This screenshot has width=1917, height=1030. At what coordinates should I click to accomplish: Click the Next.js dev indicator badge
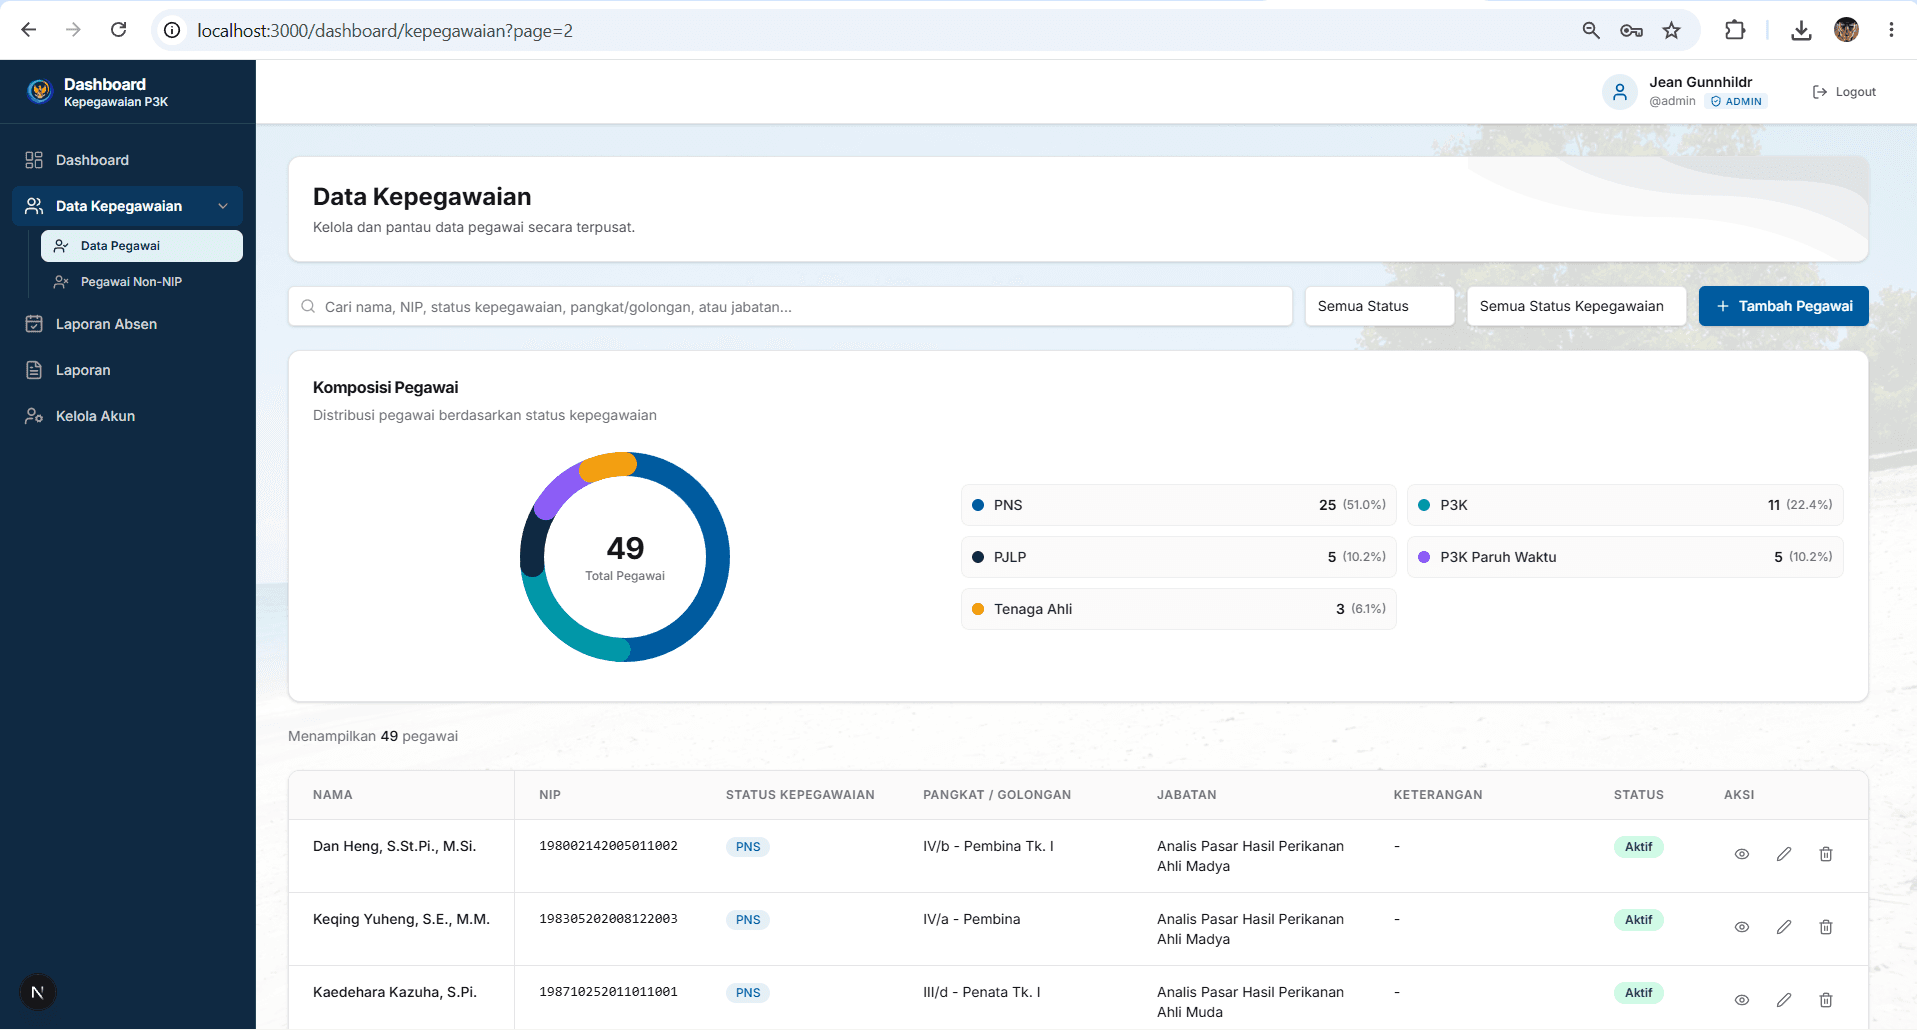click(38, 992)
